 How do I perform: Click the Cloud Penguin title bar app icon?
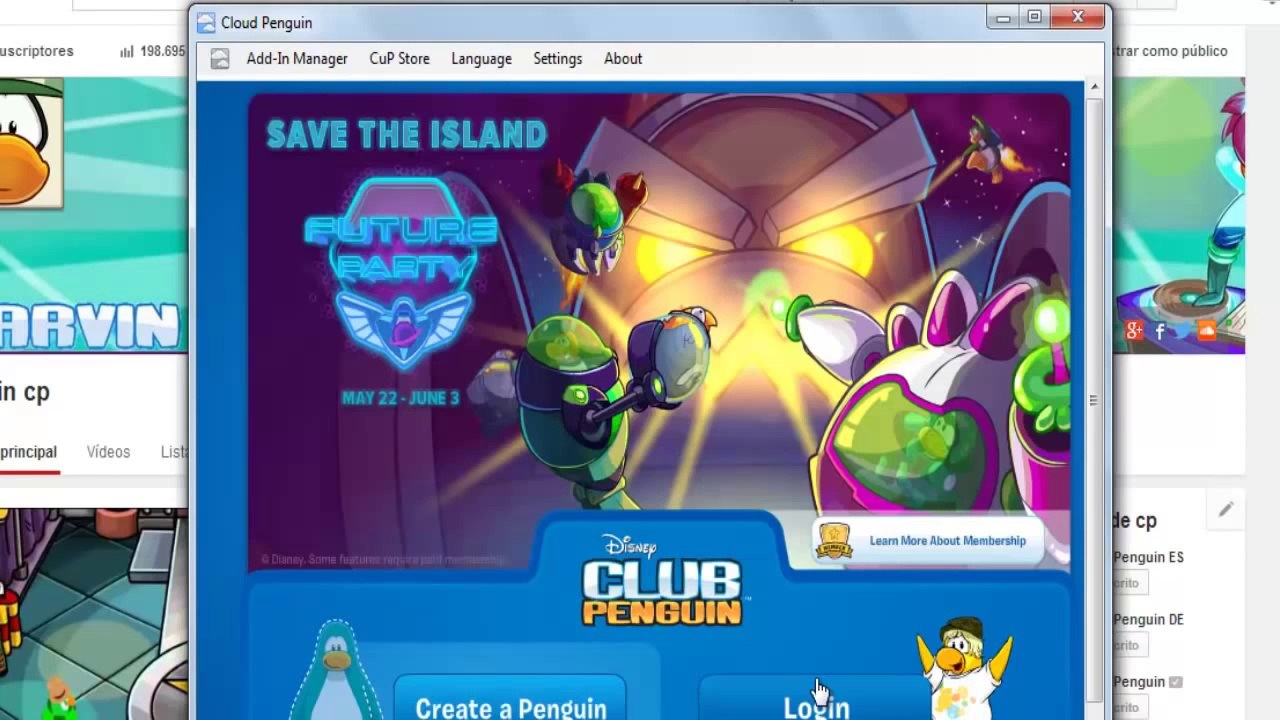coord(205,23)
